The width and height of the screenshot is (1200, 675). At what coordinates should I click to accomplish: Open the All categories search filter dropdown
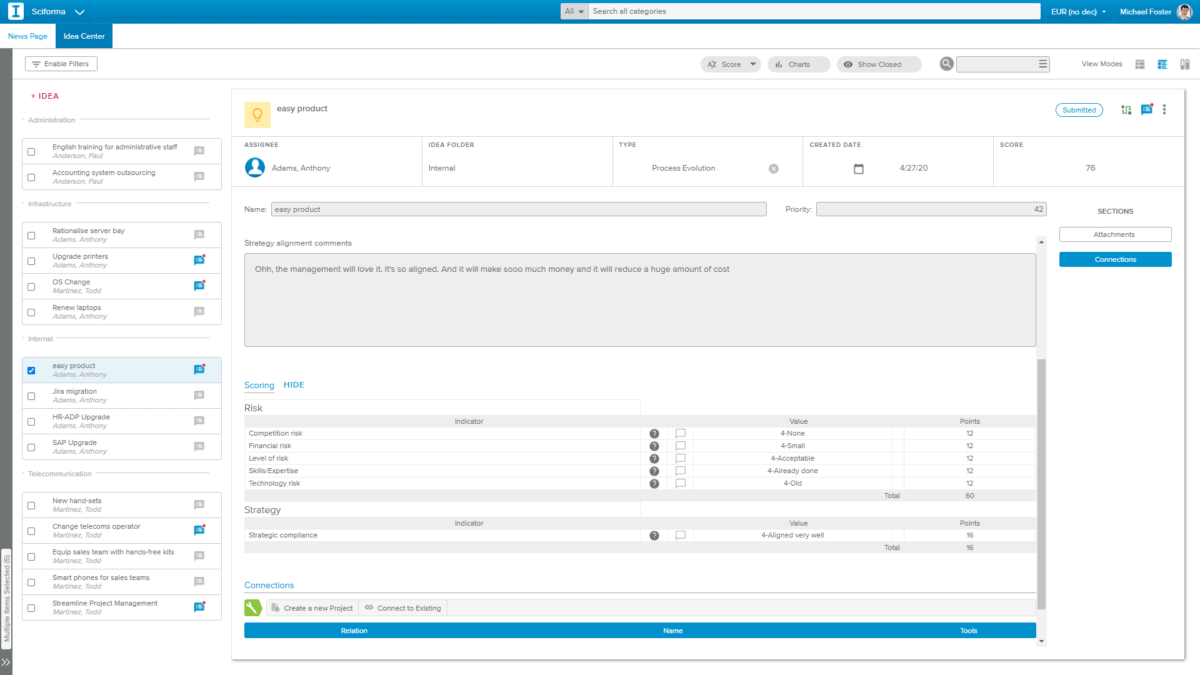(x=574, y=12)
